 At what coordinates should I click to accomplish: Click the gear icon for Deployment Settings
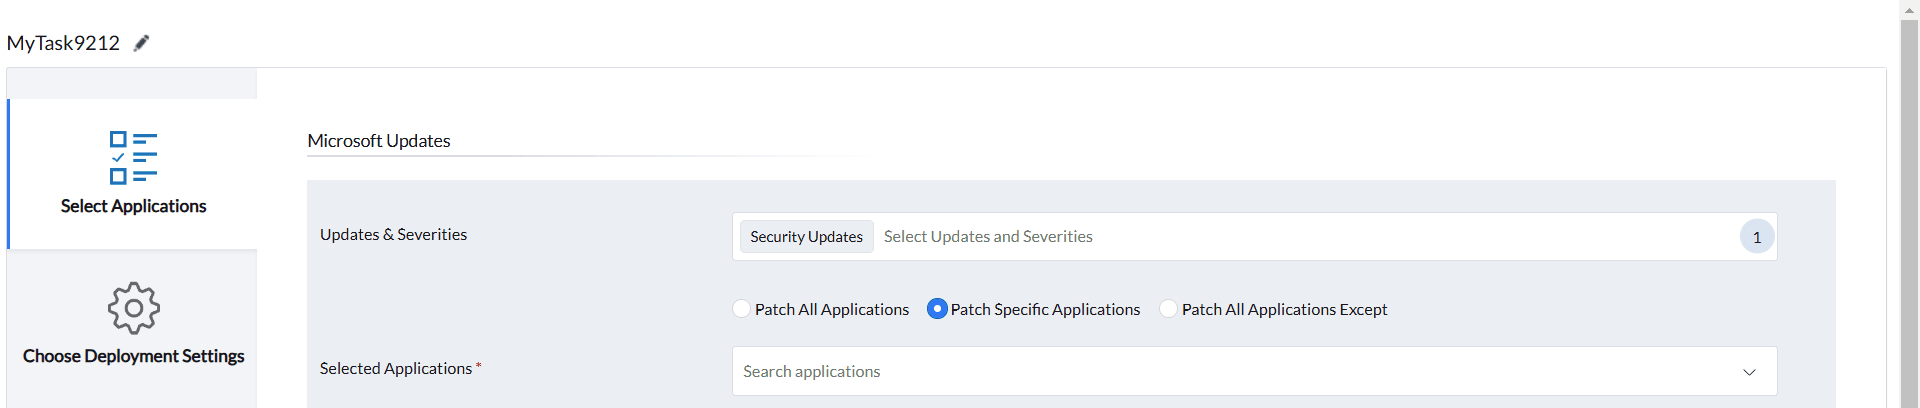tap(133, 308)
